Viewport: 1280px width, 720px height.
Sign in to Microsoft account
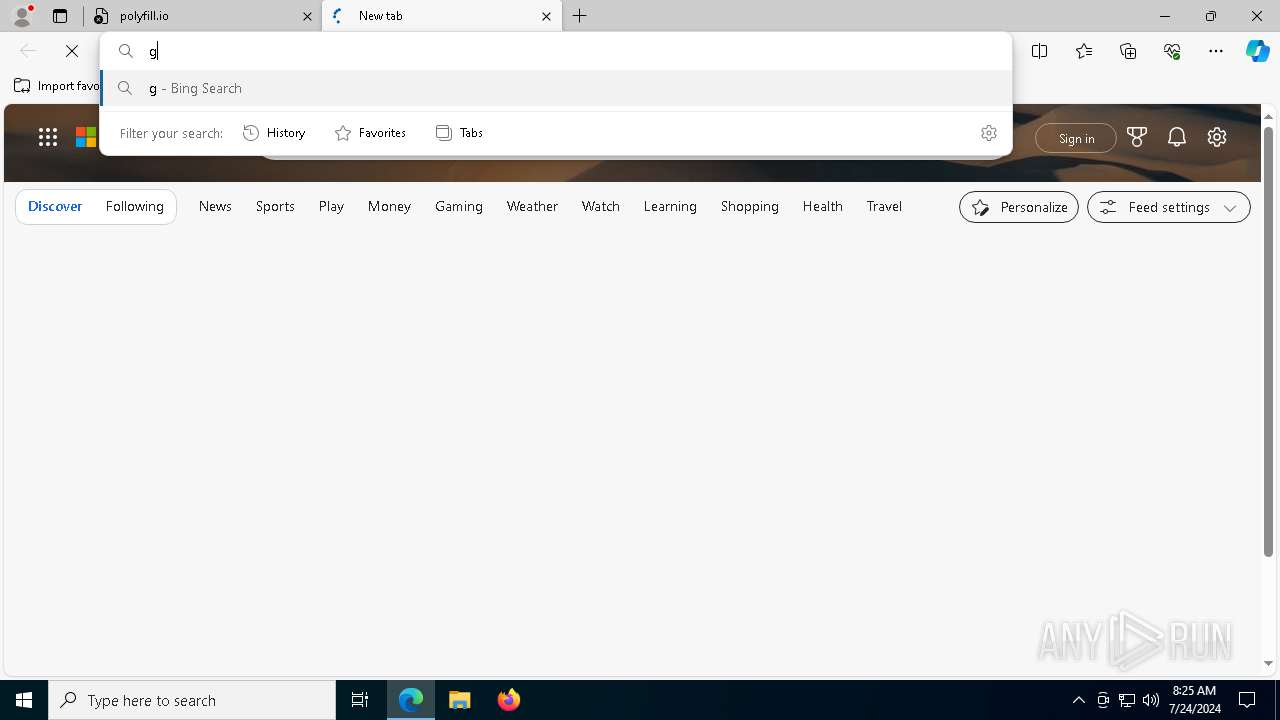(x=1076, y=138)
